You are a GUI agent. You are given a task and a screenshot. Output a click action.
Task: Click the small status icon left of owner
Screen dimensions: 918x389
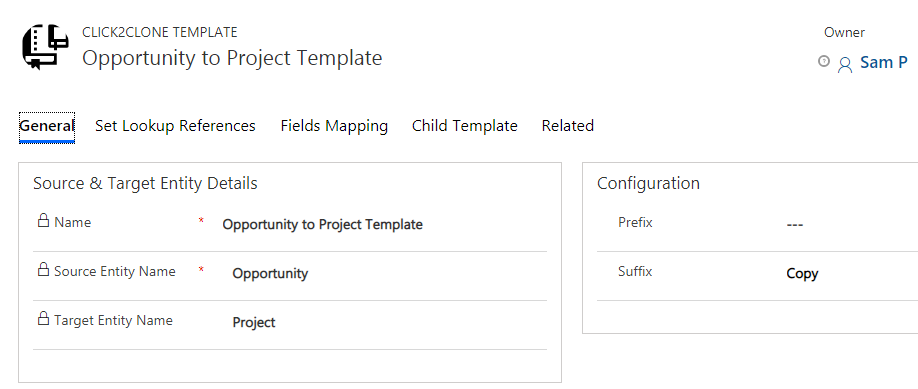pos(824,61)
